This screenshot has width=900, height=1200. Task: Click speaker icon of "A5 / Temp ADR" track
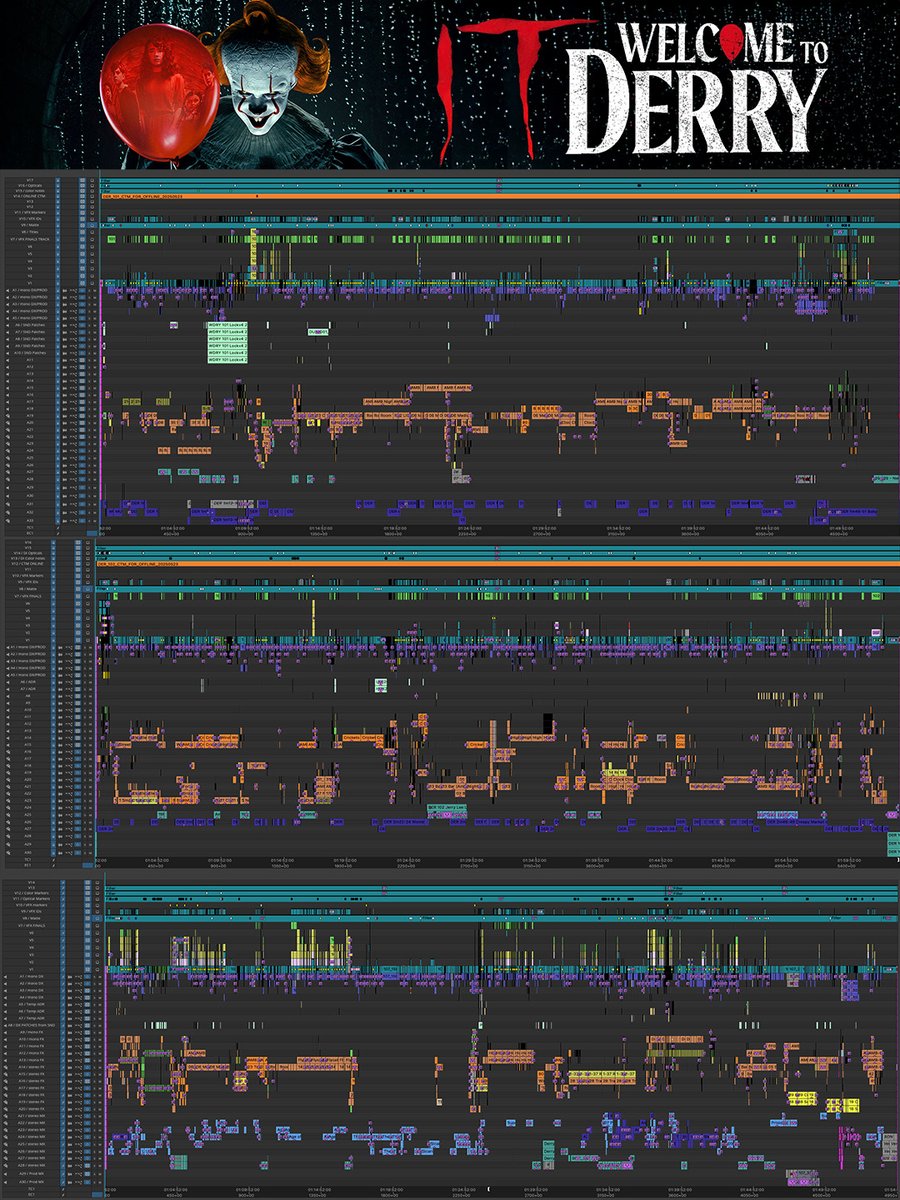[5, 1004]
